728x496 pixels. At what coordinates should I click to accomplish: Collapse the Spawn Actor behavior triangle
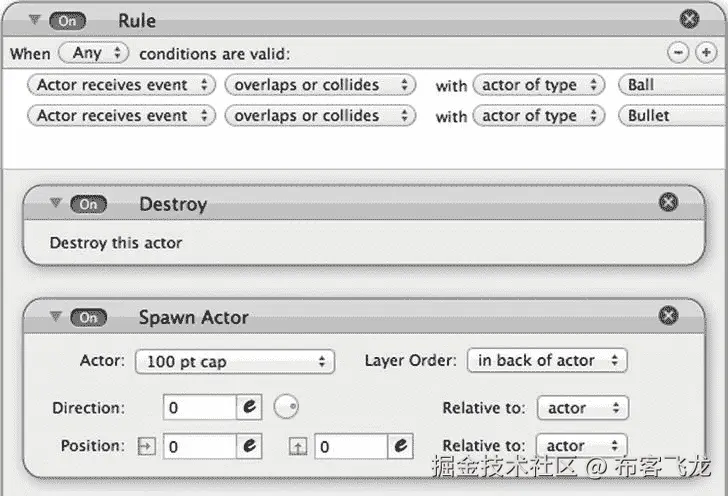(x=56, y=316)
